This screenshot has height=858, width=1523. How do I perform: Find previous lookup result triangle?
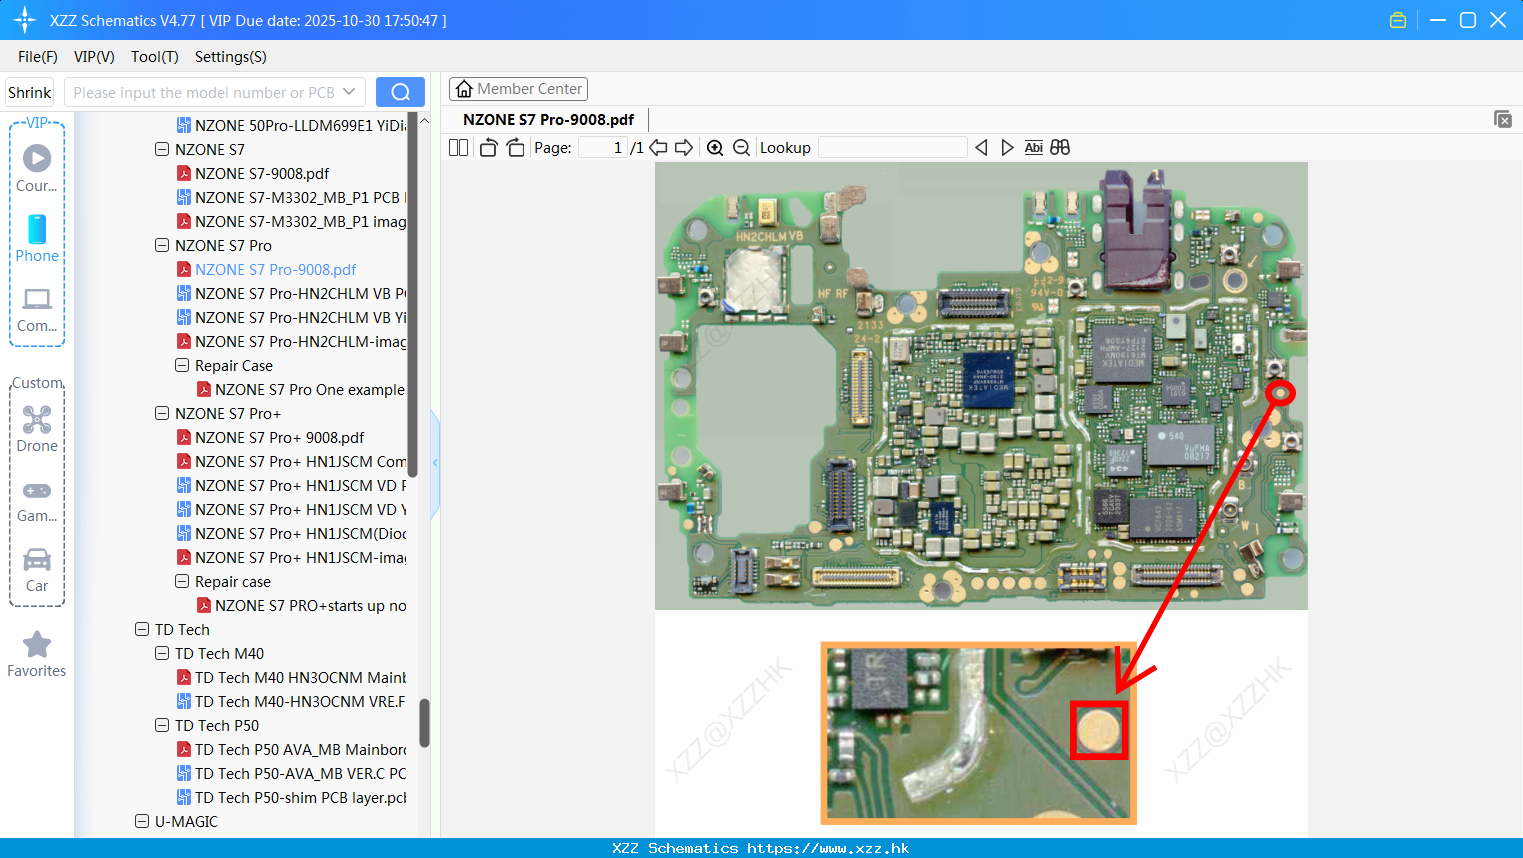click(x=981, y=148)
